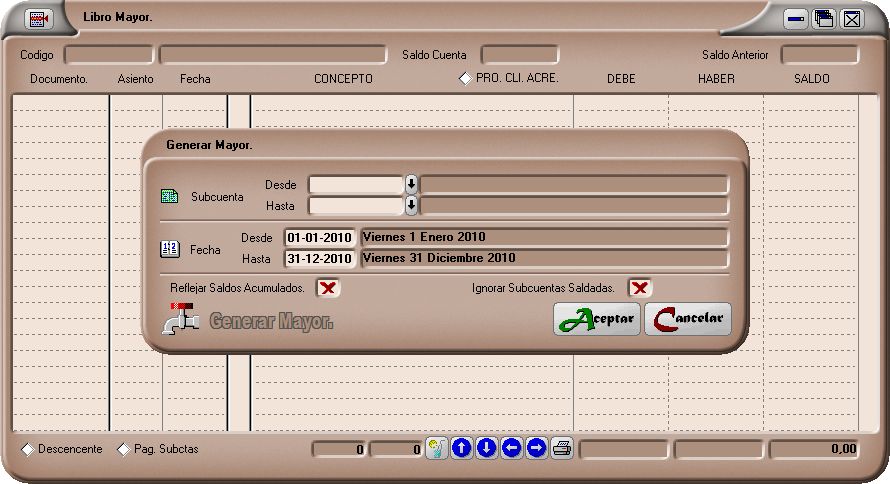Click the drink glass icon in bottom toolbar
This screenshot has height=484, width=890.
436,448
